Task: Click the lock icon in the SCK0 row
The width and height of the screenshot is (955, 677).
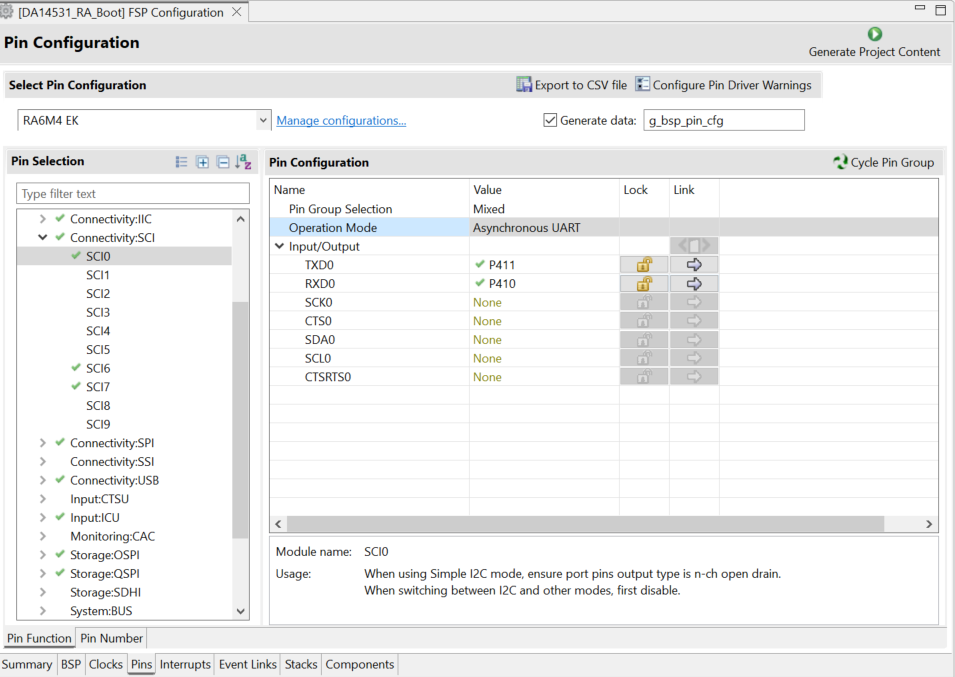Action: point(644,303)
